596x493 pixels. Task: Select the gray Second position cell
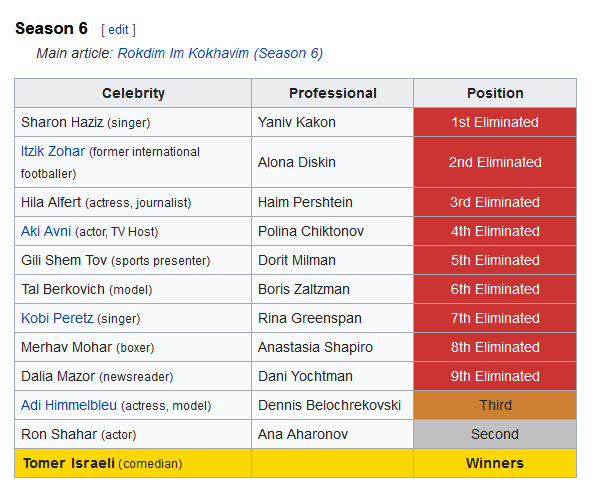click(495, 434)
